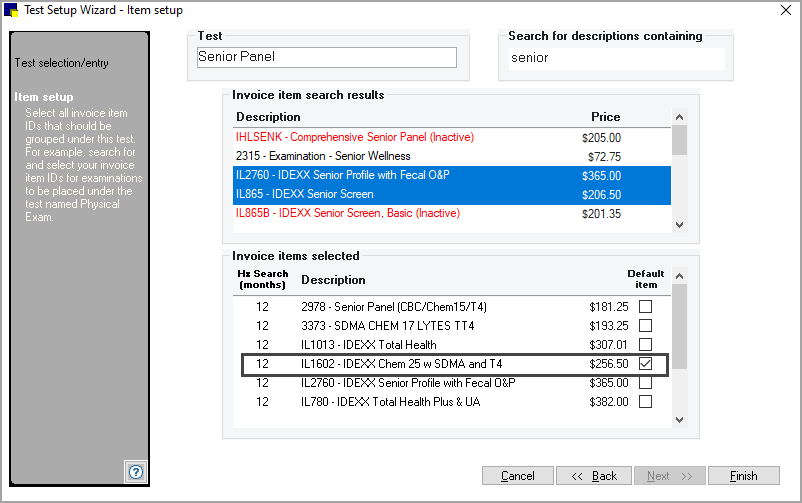This screenshot has height=503, width=802.
Task: Check Default item for IL1013 IDEXX Total Health
Action: (x=645, y=344)
